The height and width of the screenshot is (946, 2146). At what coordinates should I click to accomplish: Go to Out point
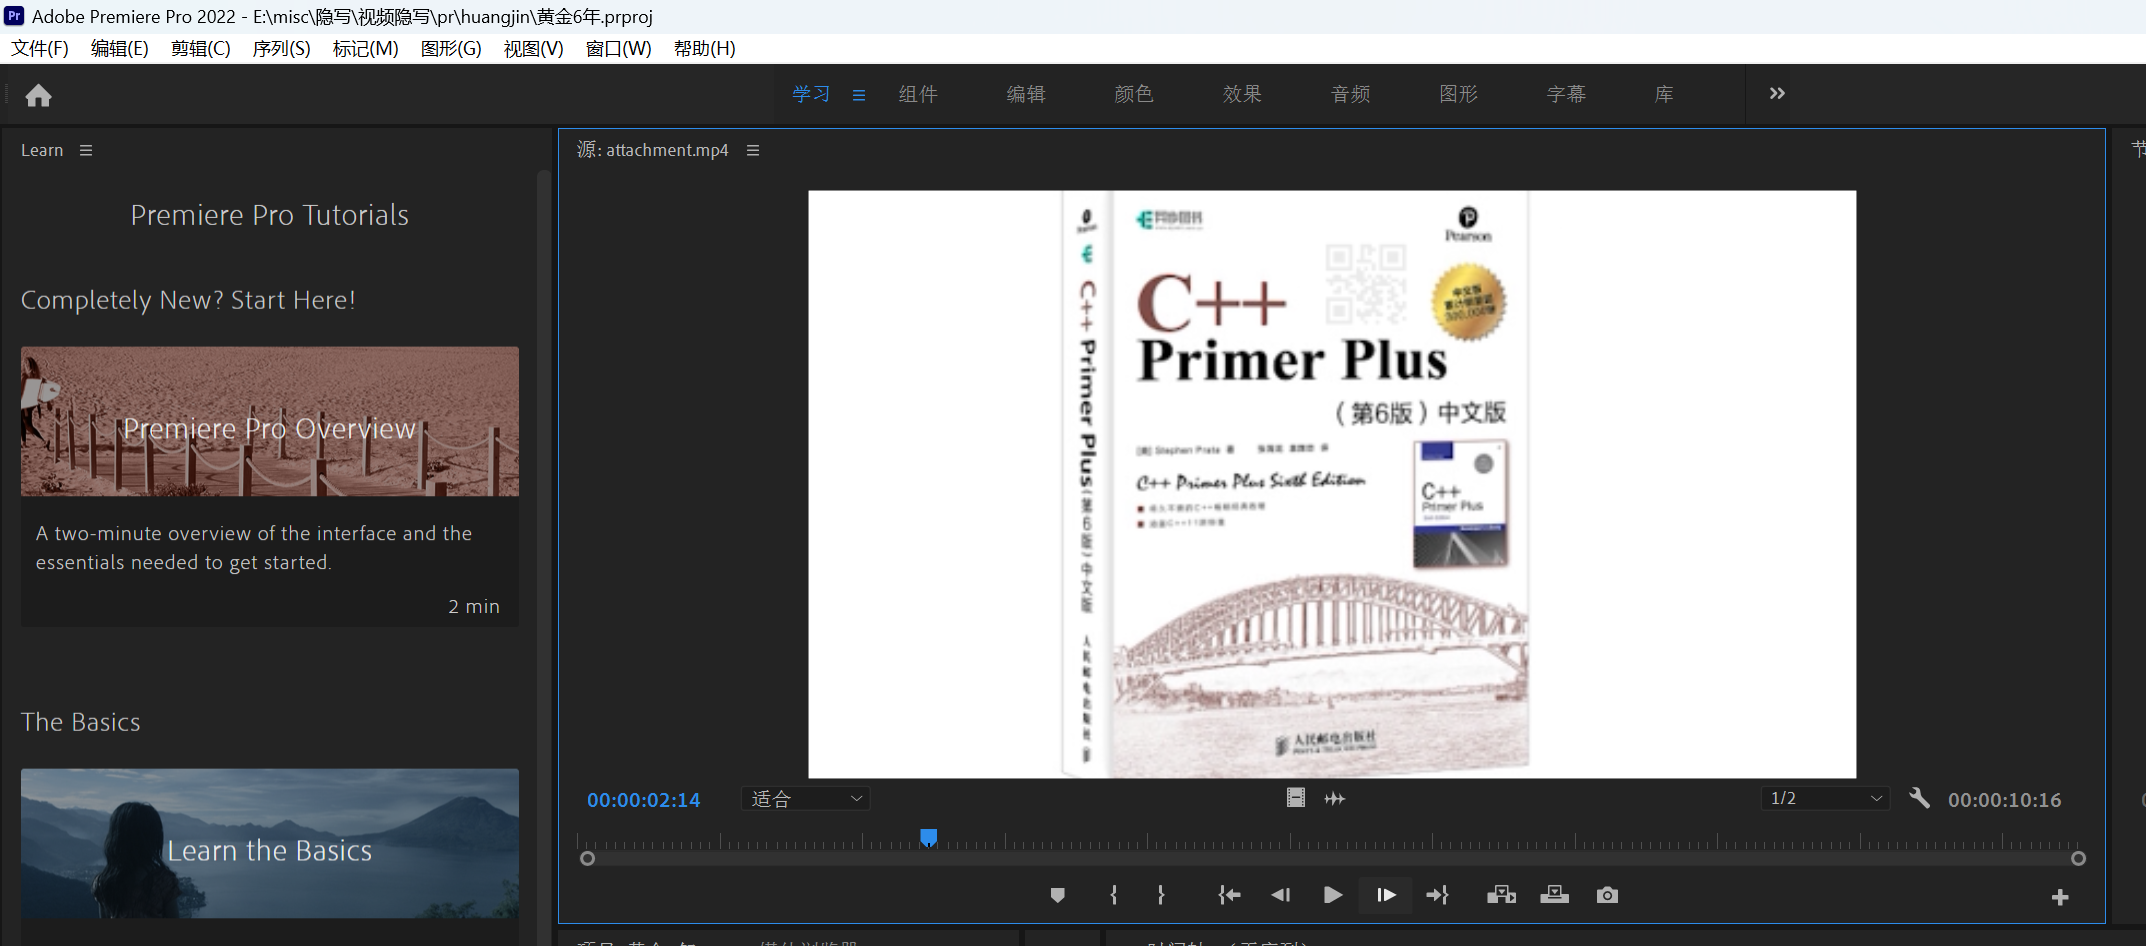point(1437,895)
